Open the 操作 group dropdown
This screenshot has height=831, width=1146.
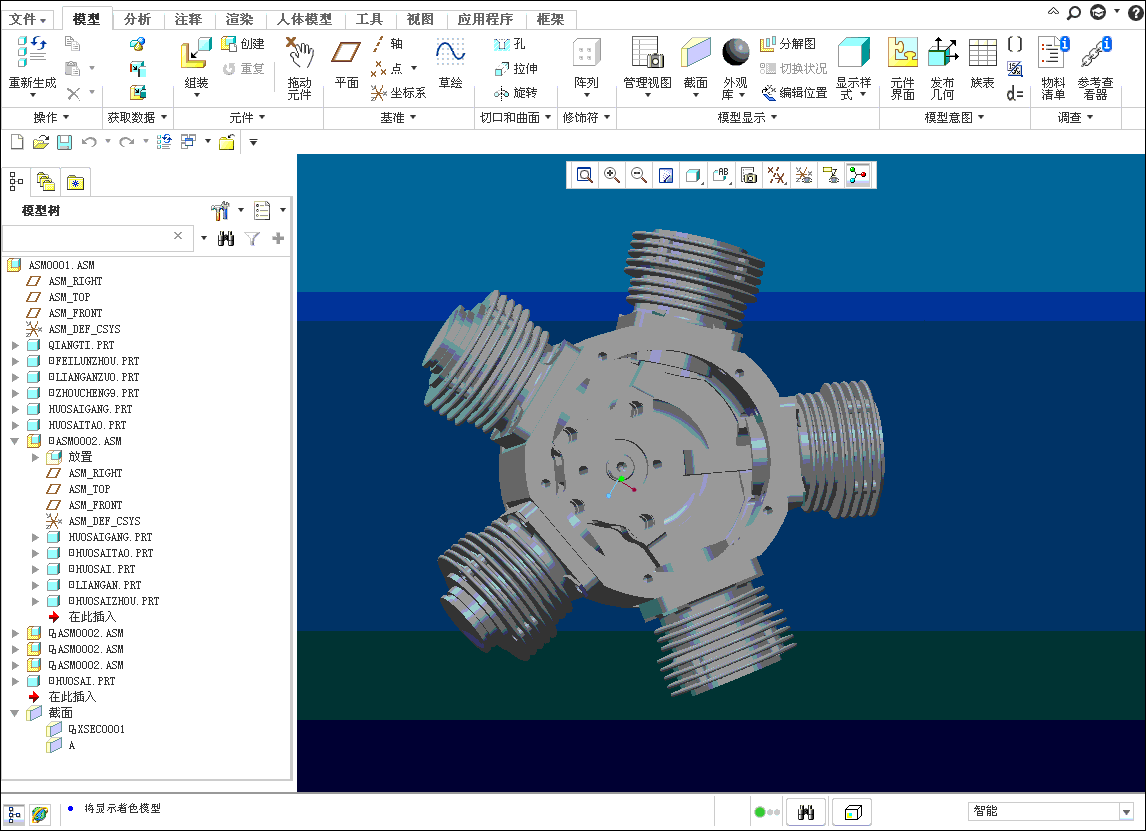(51, 118)
